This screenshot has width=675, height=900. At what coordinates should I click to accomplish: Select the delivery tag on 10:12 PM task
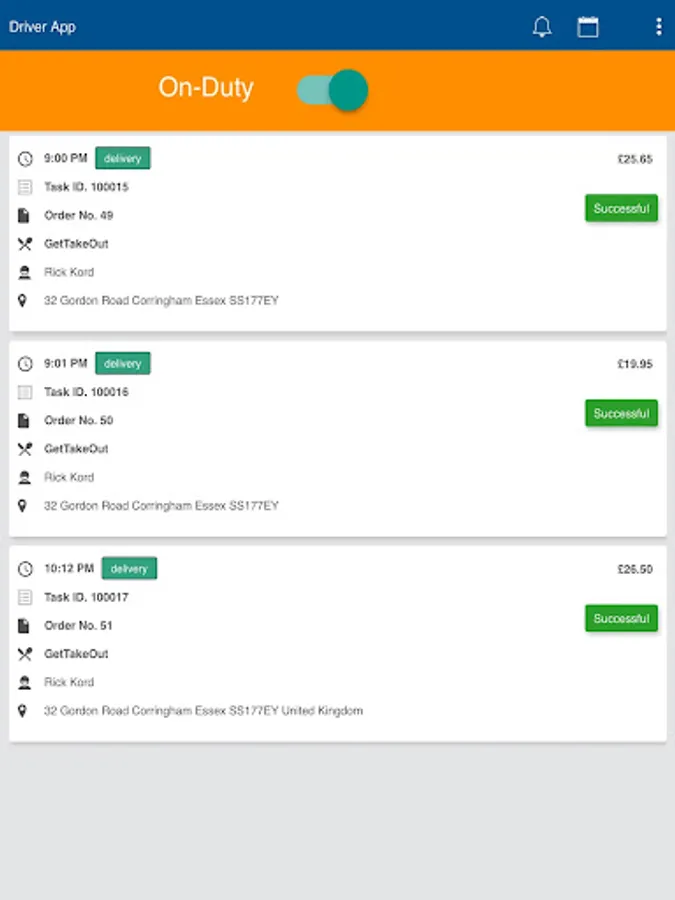pos(129,568)
